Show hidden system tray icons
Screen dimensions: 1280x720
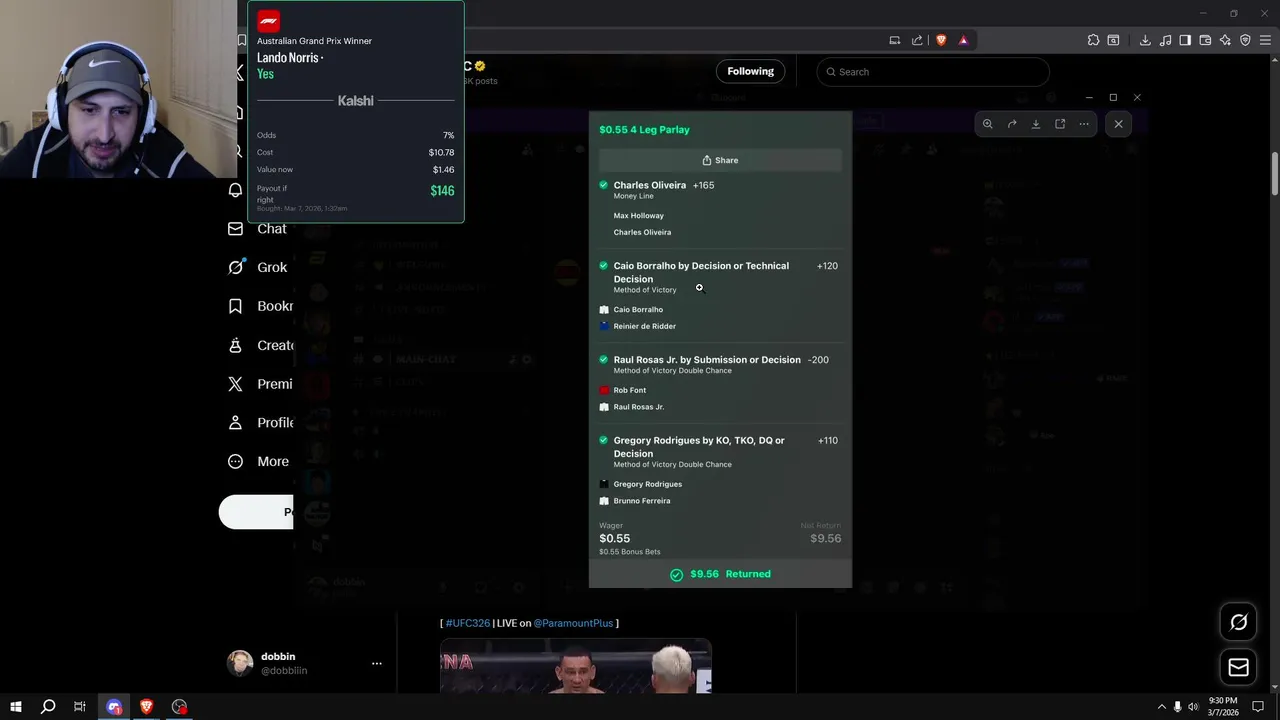1161,707
